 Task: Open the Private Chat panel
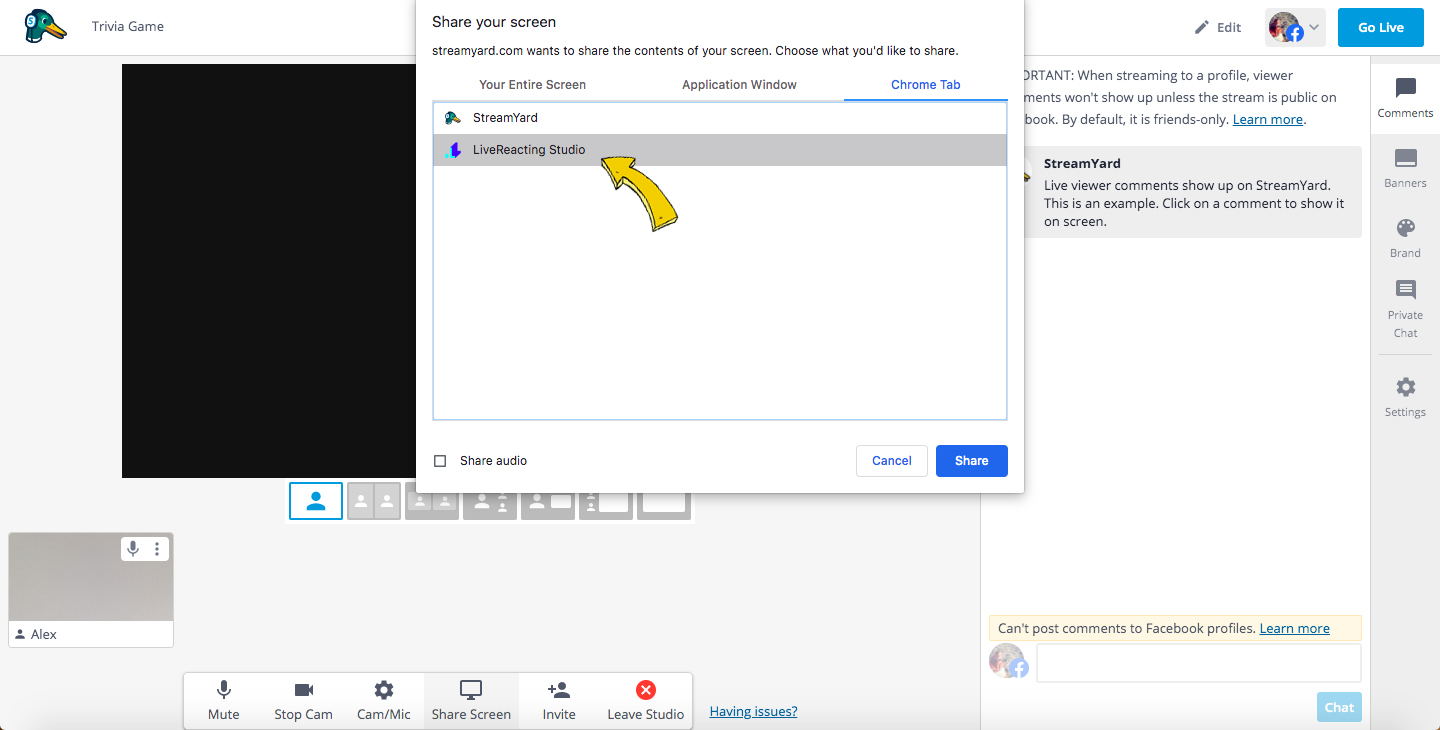[x=1405, y=309]
